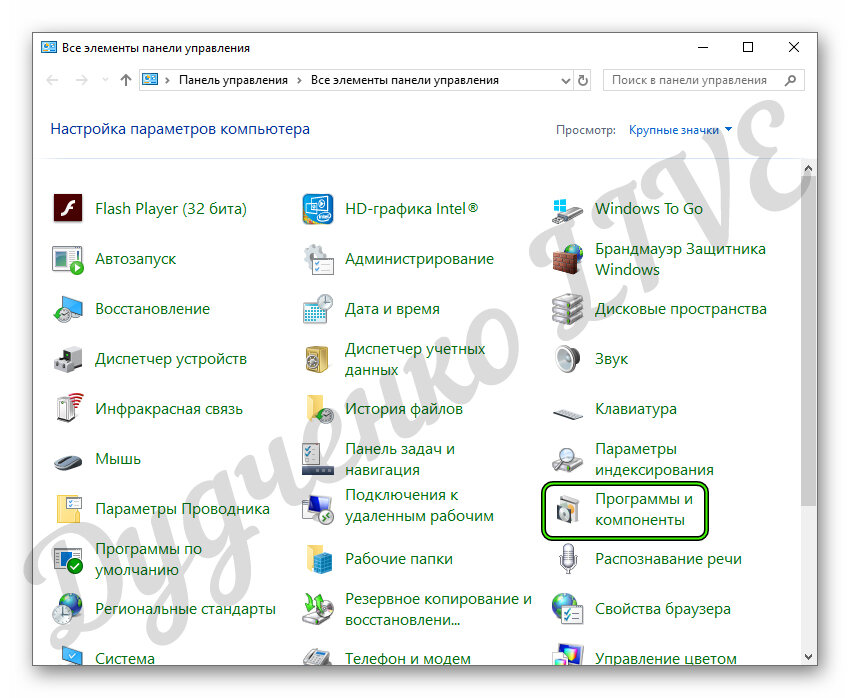Expand chevron after Панель управления breadcrumb
The width and height of the screenshot is (850, 698).
[299, 80]
